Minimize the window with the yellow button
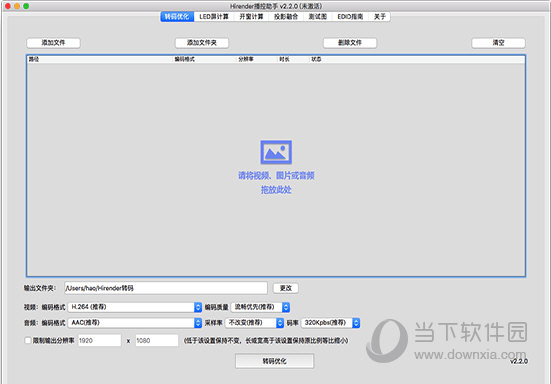This screenshot has height=384, width=551. (x=17, y=6)
